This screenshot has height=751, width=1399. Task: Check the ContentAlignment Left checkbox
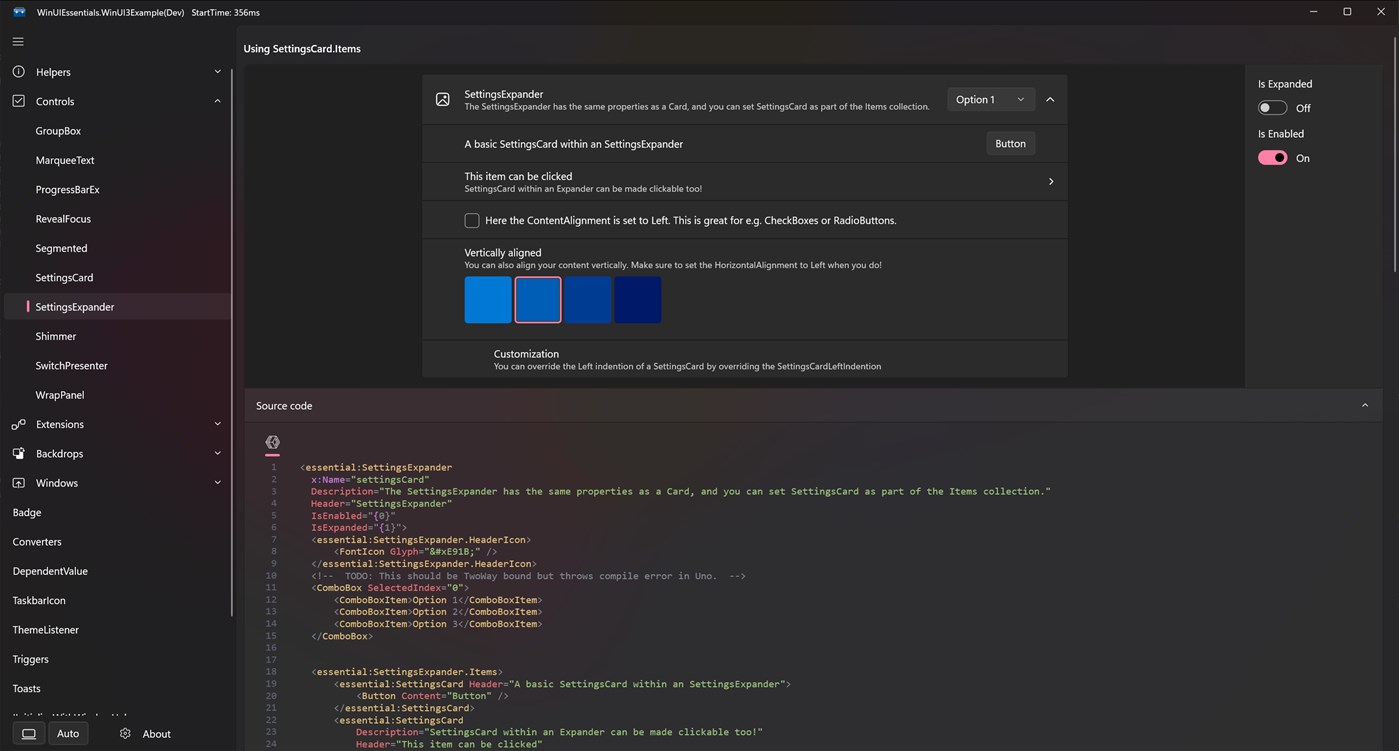(x=472, y=220)
